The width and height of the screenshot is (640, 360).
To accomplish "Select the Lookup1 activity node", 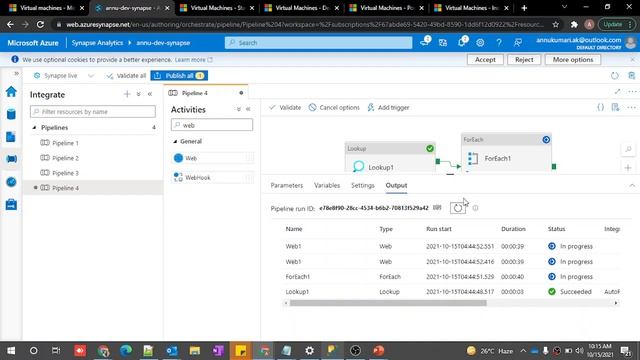I will click(390, 158).
